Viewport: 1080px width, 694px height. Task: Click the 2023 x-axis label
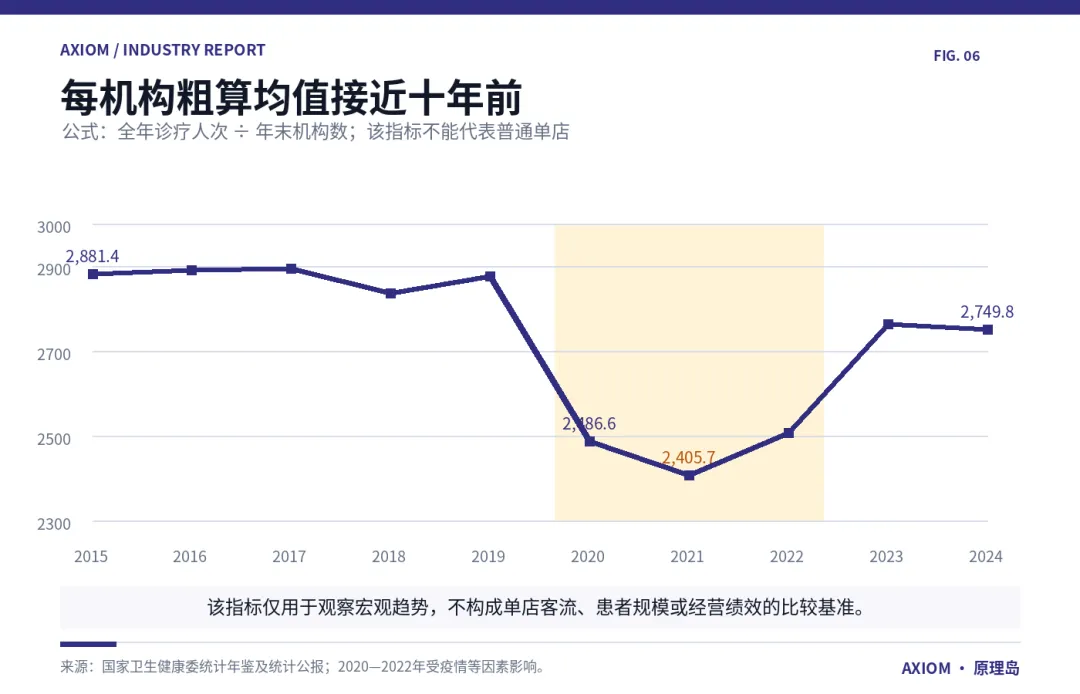[886, 556]
